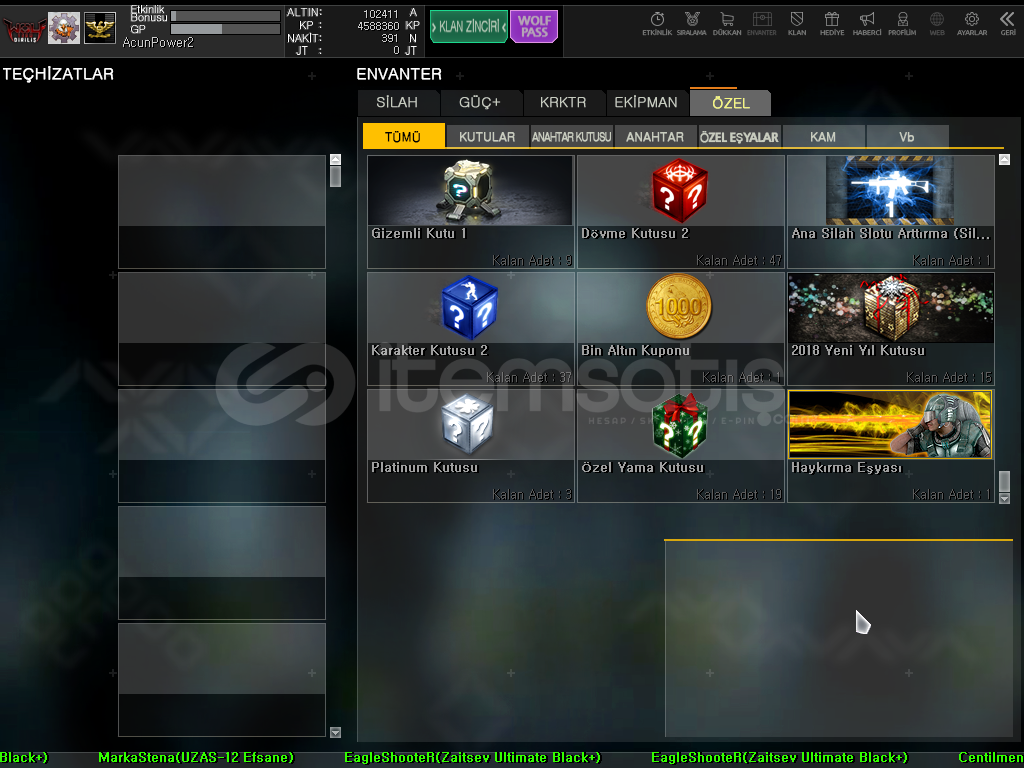The height and width of the screenshot is (768, 1024).
Task: Open the Envanter icon in top bar
Action: point(761,24)
